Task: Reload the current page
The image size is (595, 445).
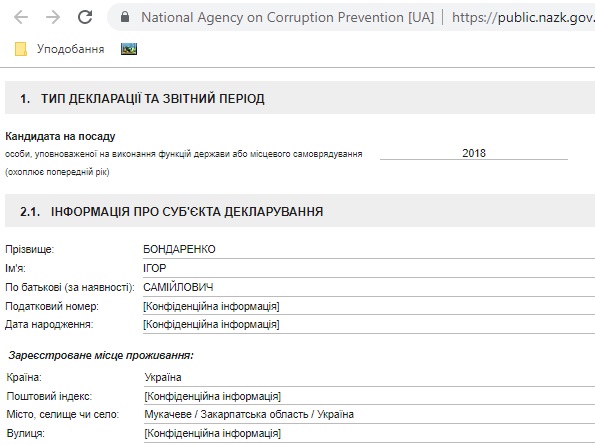Action: click(x=85, y=17)
